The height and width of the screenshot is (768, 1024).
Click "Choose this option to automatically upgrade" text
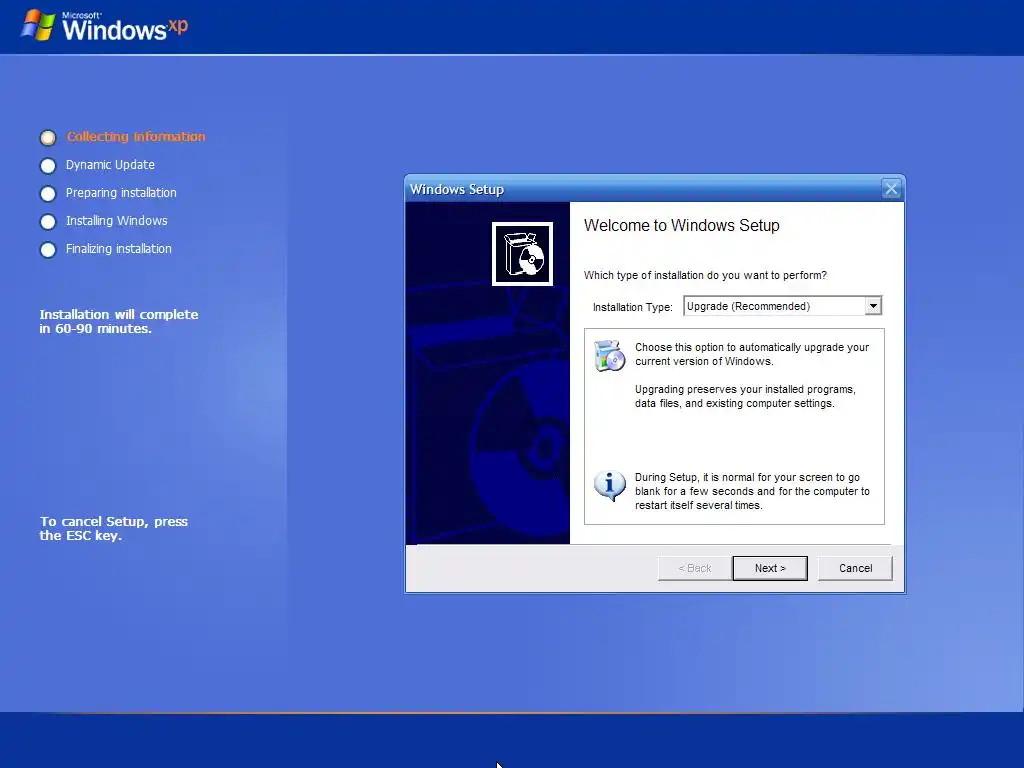(x=752, y=354)
